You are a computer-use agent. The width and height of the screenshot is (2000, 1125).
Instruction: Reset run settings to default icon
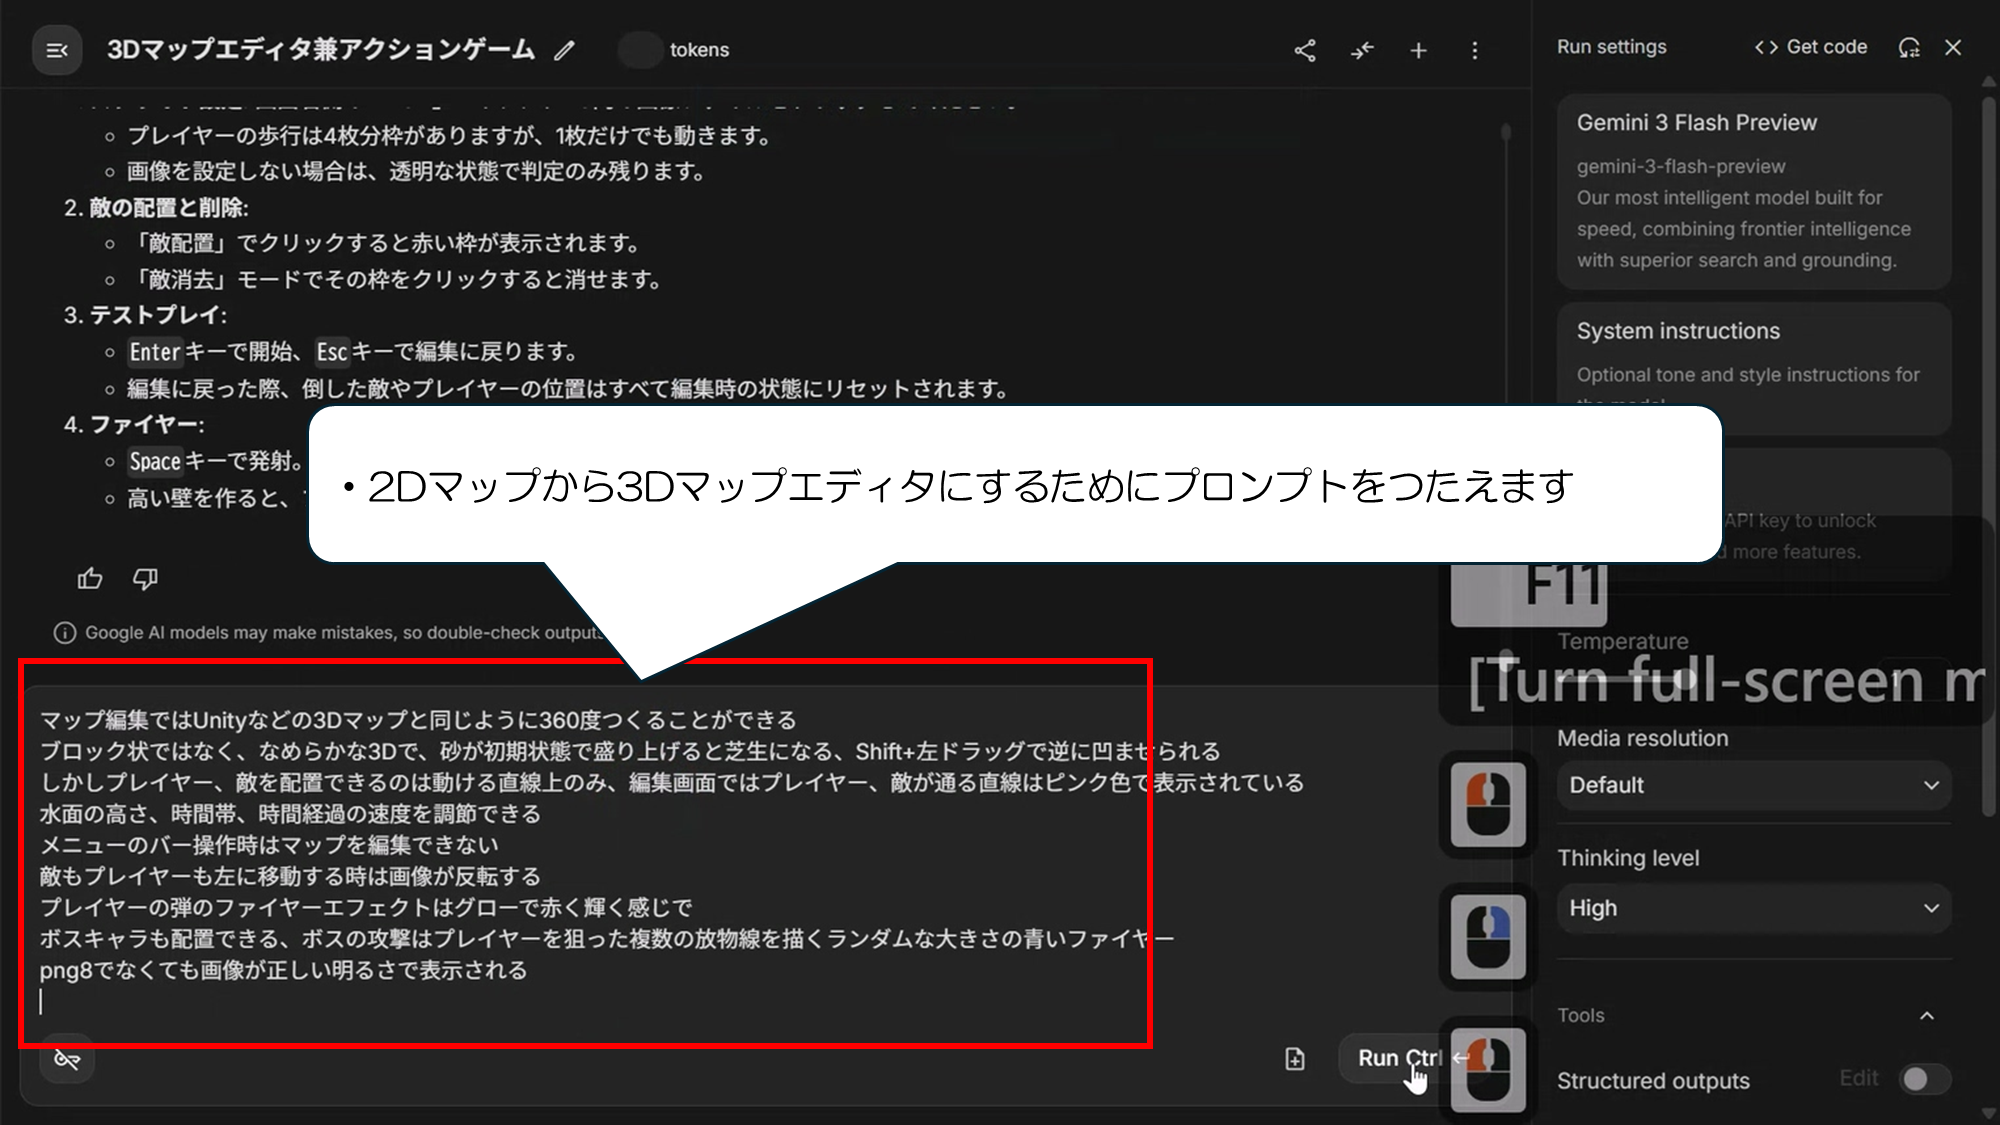pyautogui.click(x=1909, y=47)
